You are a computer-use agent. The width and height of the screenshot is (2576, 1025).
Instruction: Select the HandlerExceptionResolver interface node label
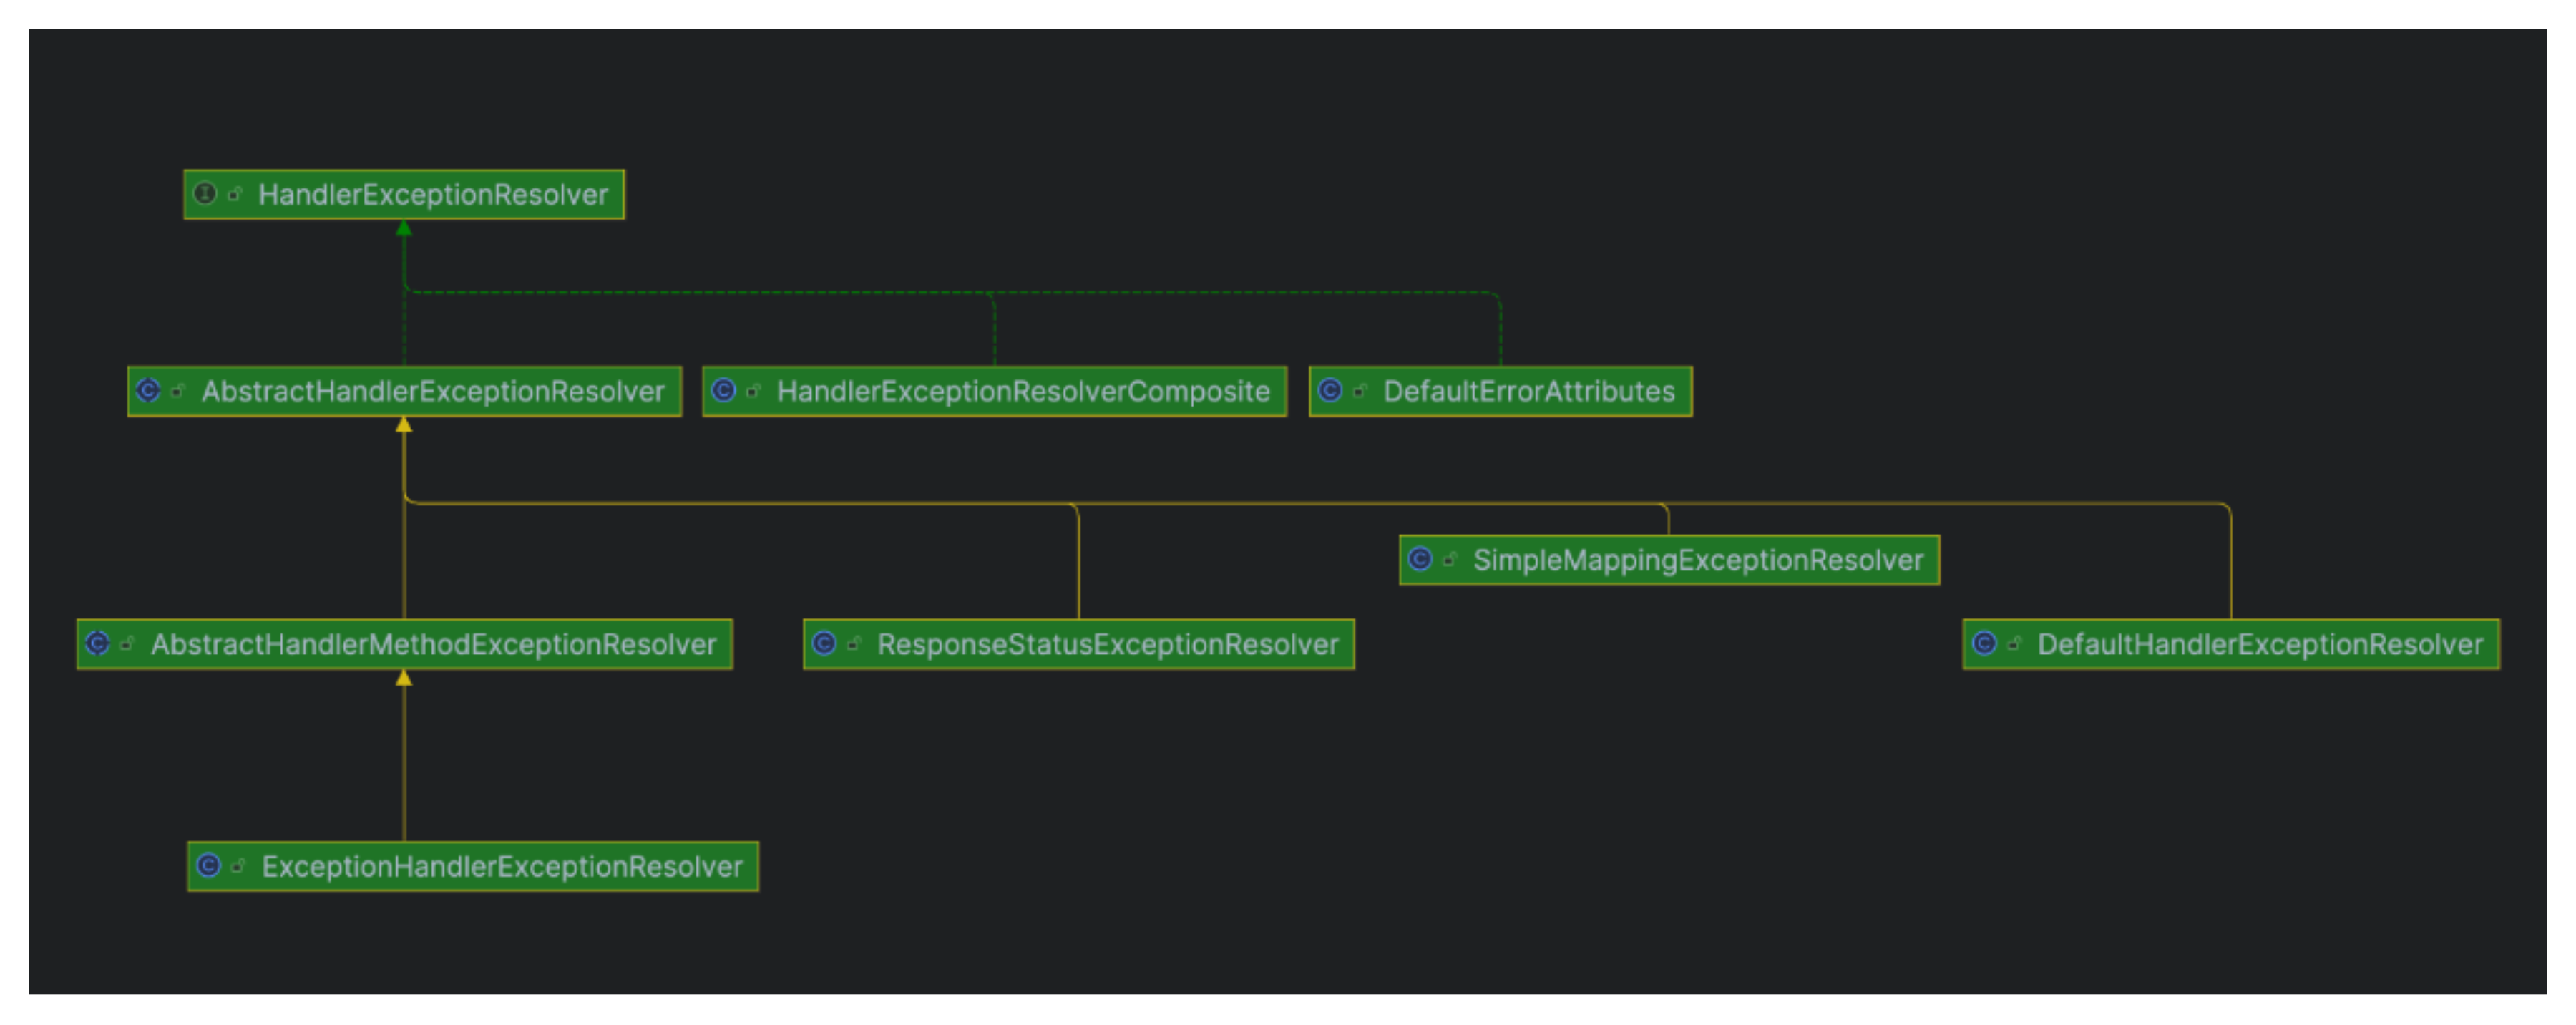[432, 194]
